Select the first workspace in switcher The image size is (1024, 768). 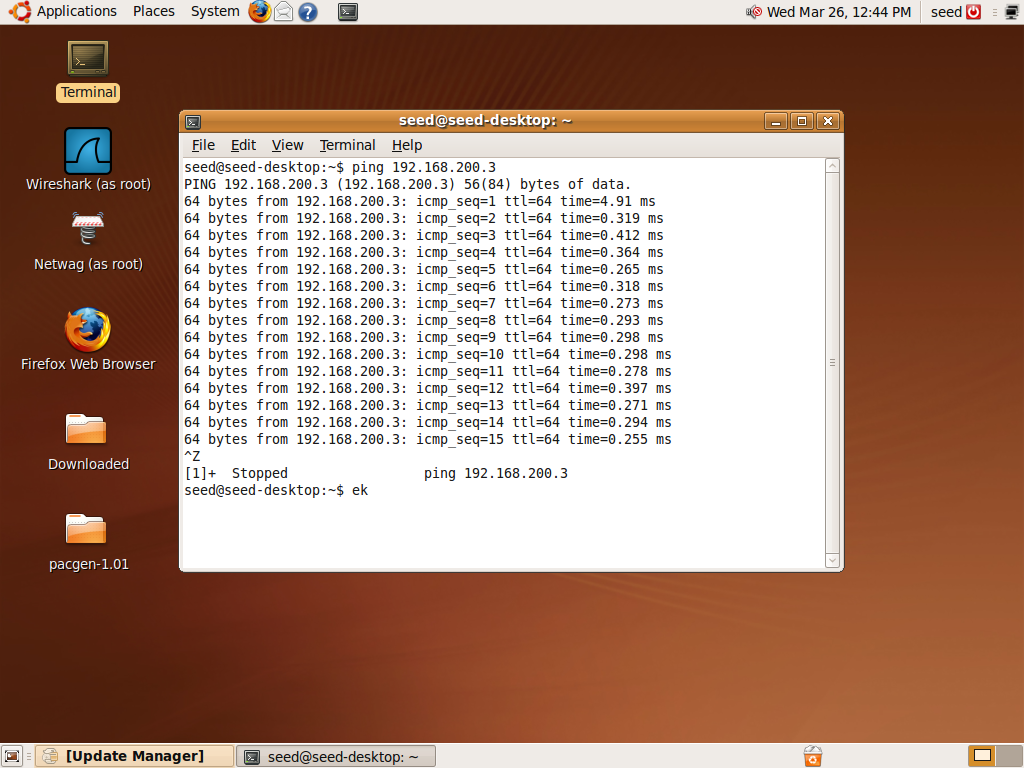pyautogui.click(x=982, y=756)
